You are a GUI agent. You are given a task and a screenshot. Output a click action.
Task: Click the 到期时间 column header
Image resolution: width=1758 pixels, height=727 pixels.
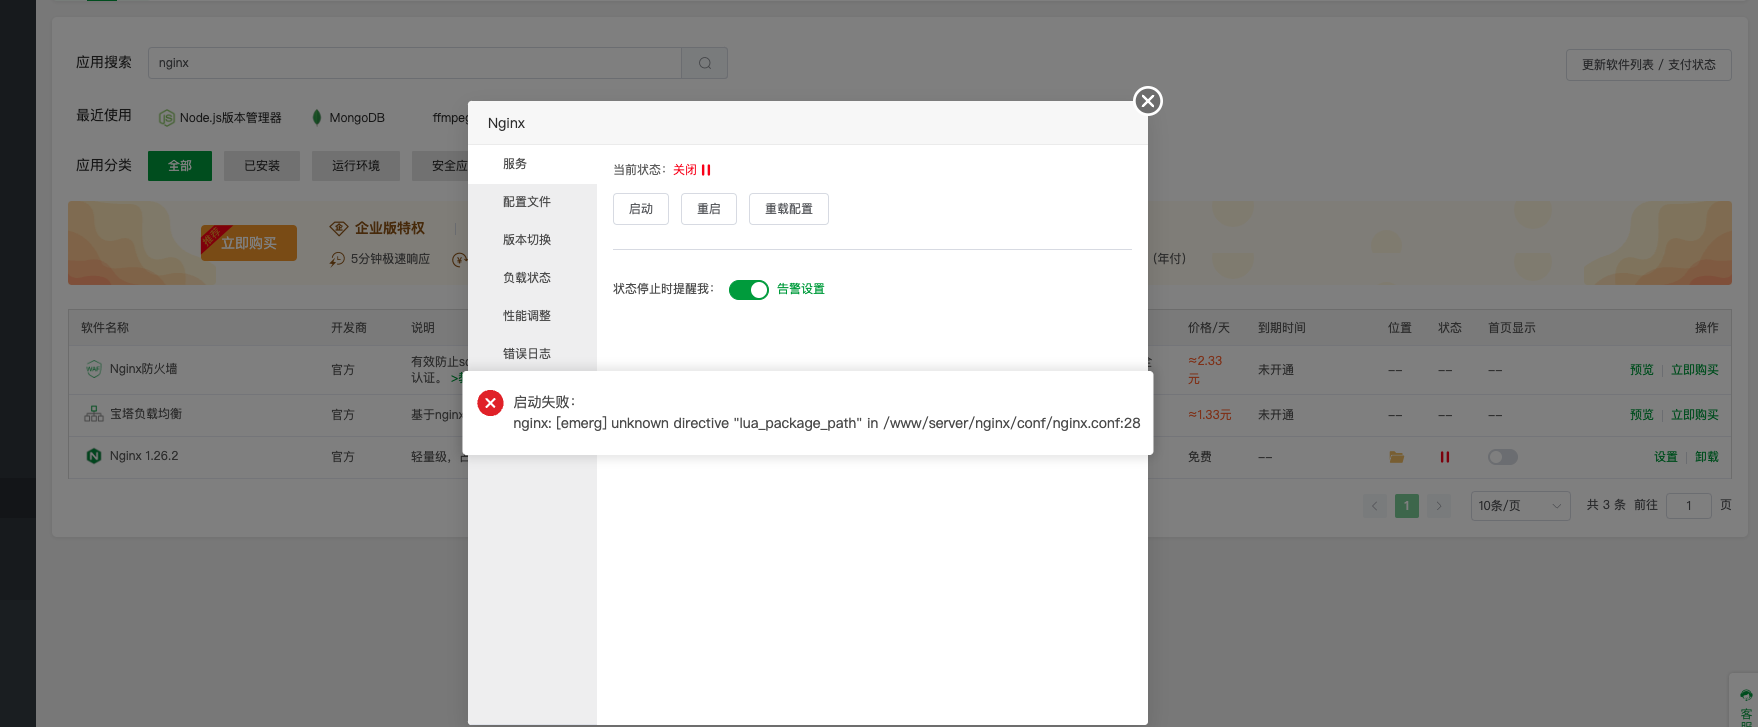click(x=1282, y=328)
